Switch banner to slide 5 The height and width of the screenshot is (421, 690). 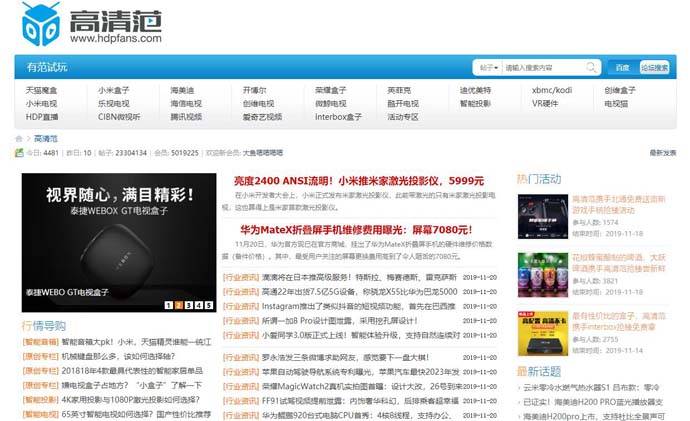pyautogui.click(x=209, y=305)
